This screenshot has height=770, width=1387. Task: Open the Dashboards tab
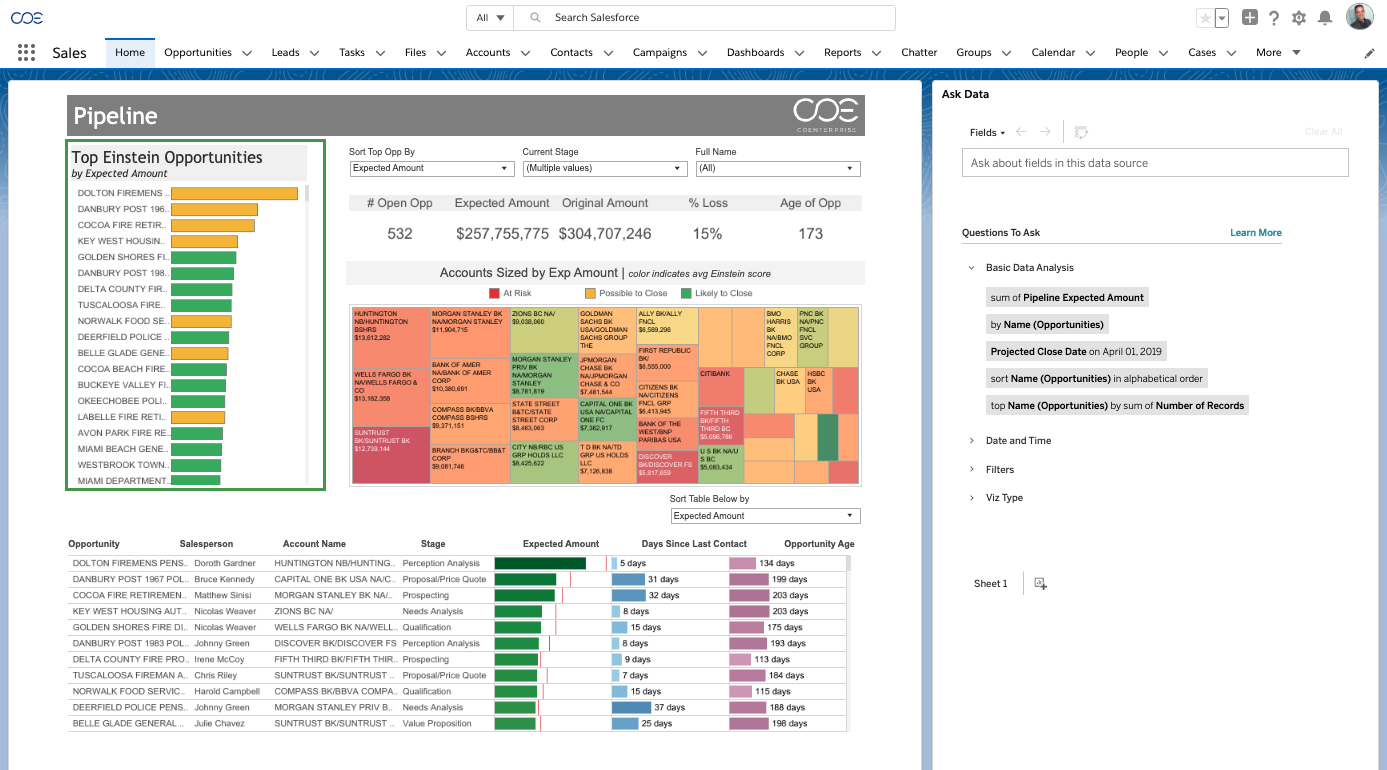[755, 53]
